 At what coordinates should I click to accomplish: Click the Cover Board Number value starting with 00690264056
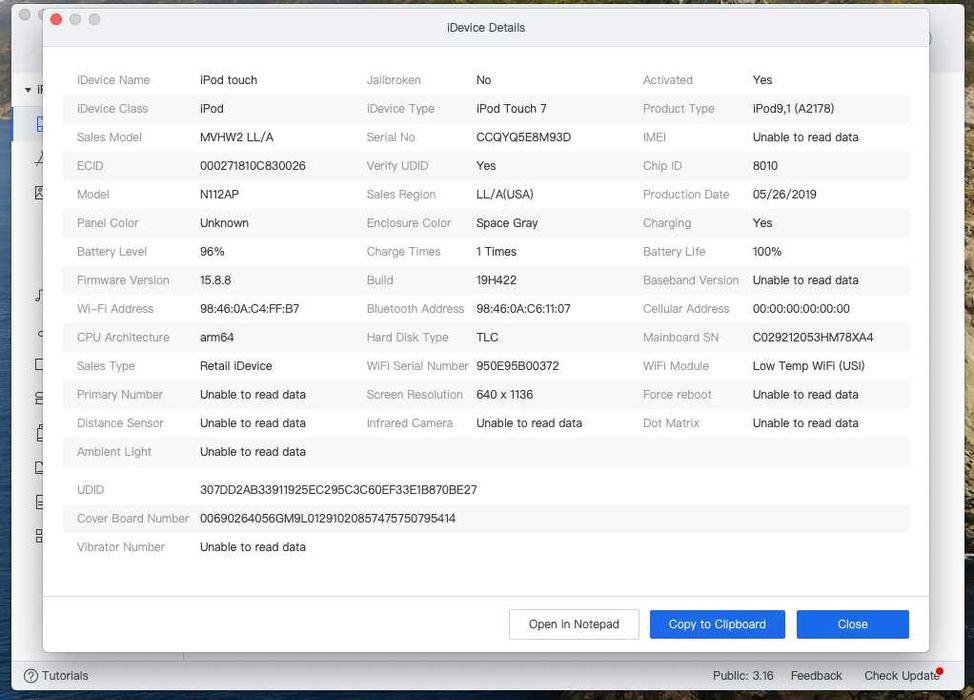[x=328, y=519]
